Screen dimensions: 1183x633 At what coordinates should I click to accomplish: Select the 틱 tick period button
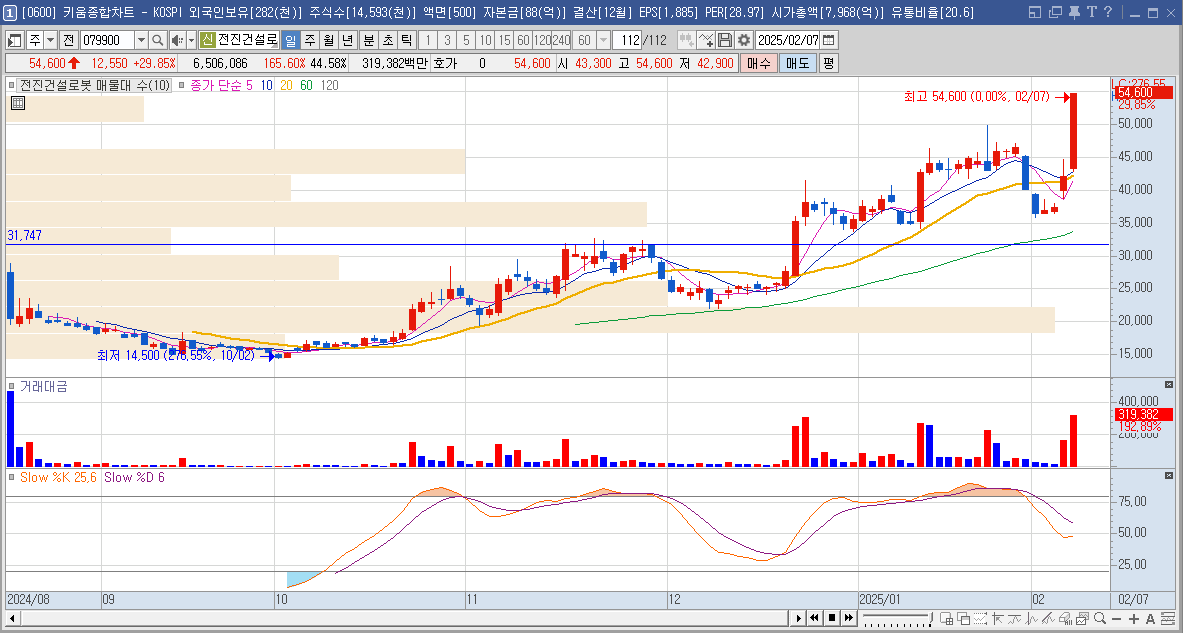pyautogui.click(x=407, y=40)
